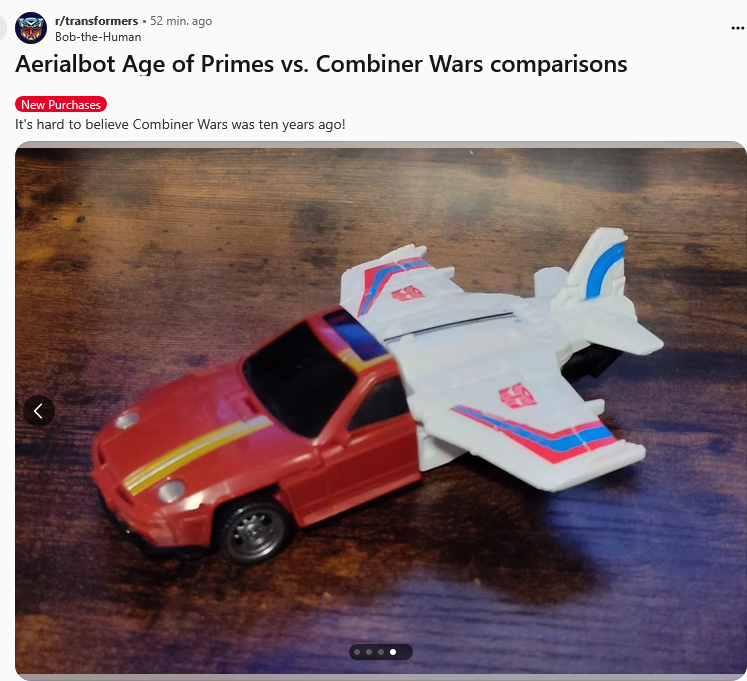The height and width of the screenshot is (681, 747).
Task: Click the partially visible back button circle
Action: [x=2, y=28]
